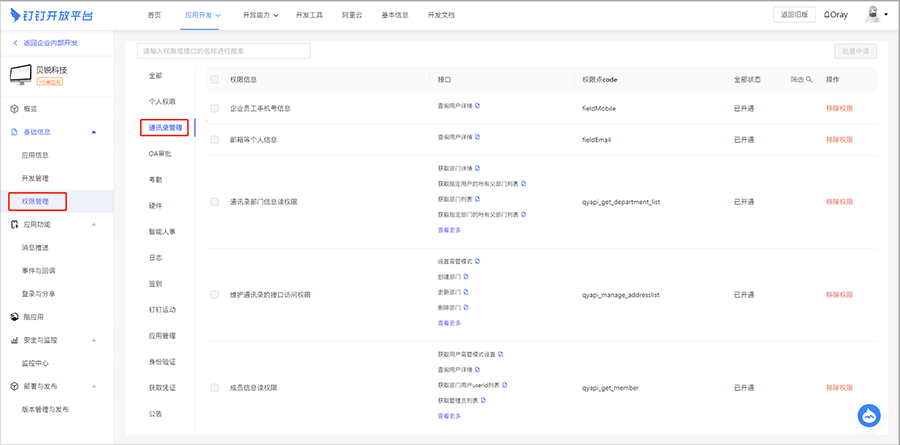Open the floating chat assistant icon
The width and height of the screenshot is (900, 445).
(868, 415)
